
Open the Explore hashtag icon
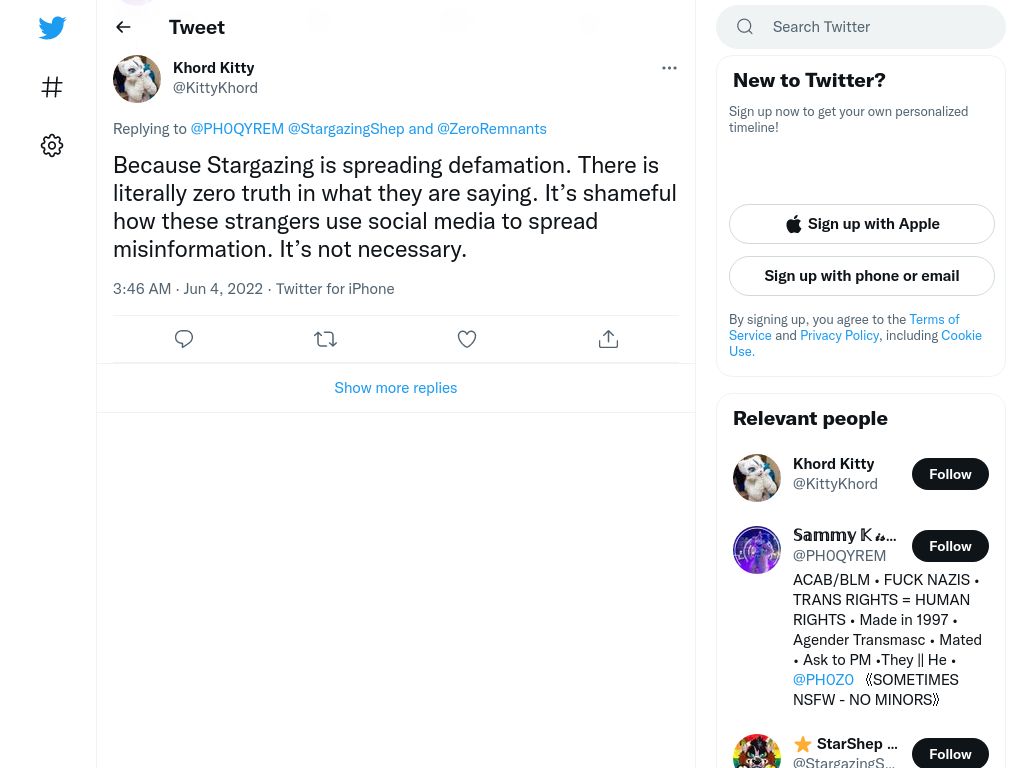tap(52, 87)
